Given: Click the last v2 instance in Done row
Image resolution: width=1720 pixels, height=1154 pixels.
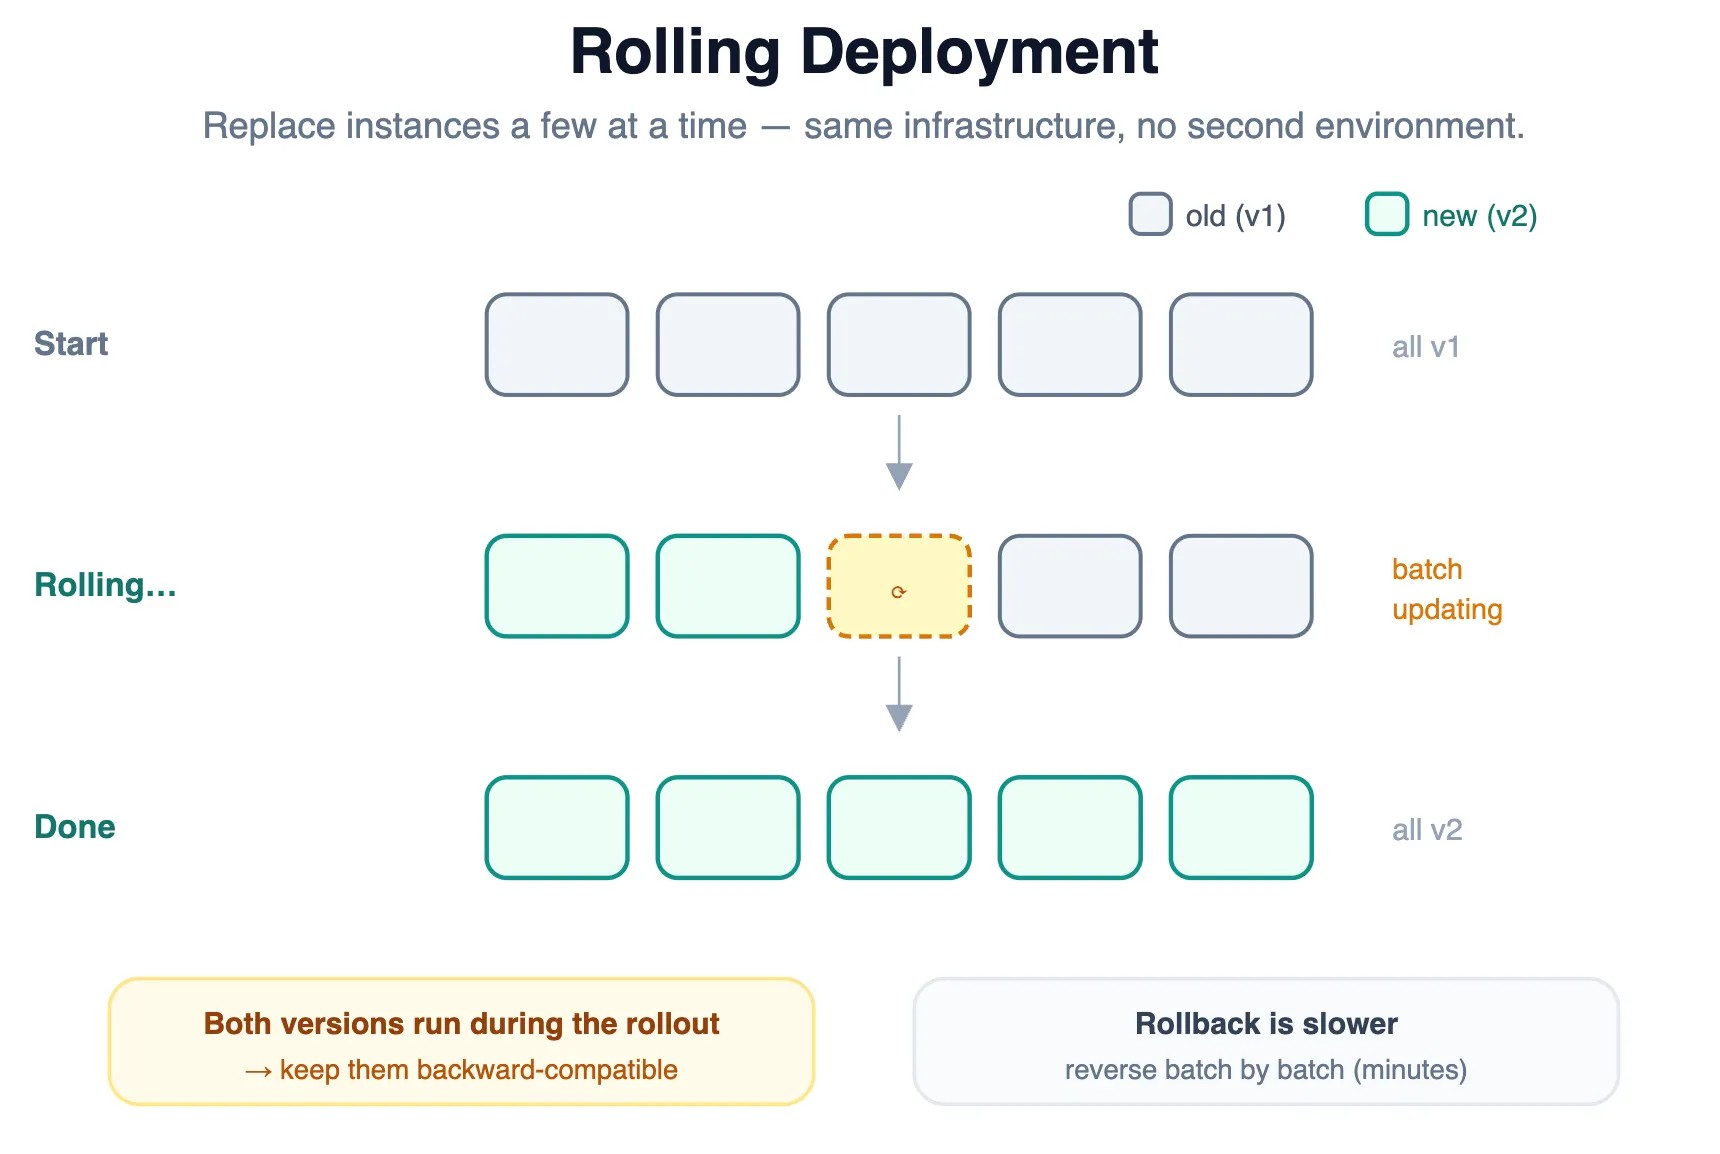Looking at the screenshot, I should coord(1241,828).
